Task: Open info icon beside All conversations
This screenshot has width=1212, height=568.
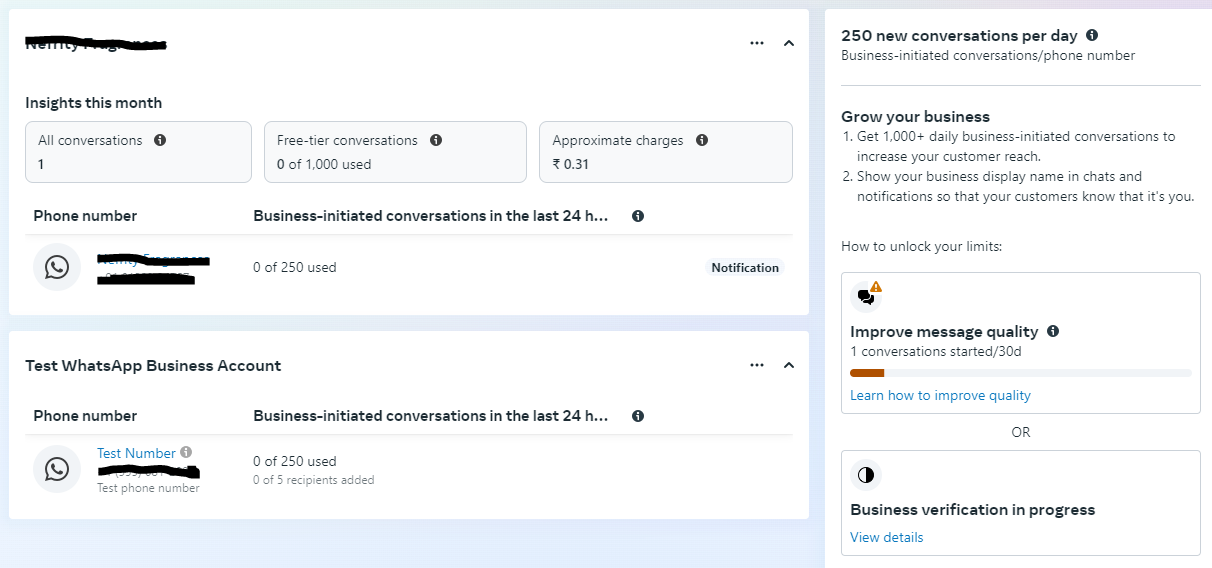Action: pyautogui.click(x=160, y=140)
